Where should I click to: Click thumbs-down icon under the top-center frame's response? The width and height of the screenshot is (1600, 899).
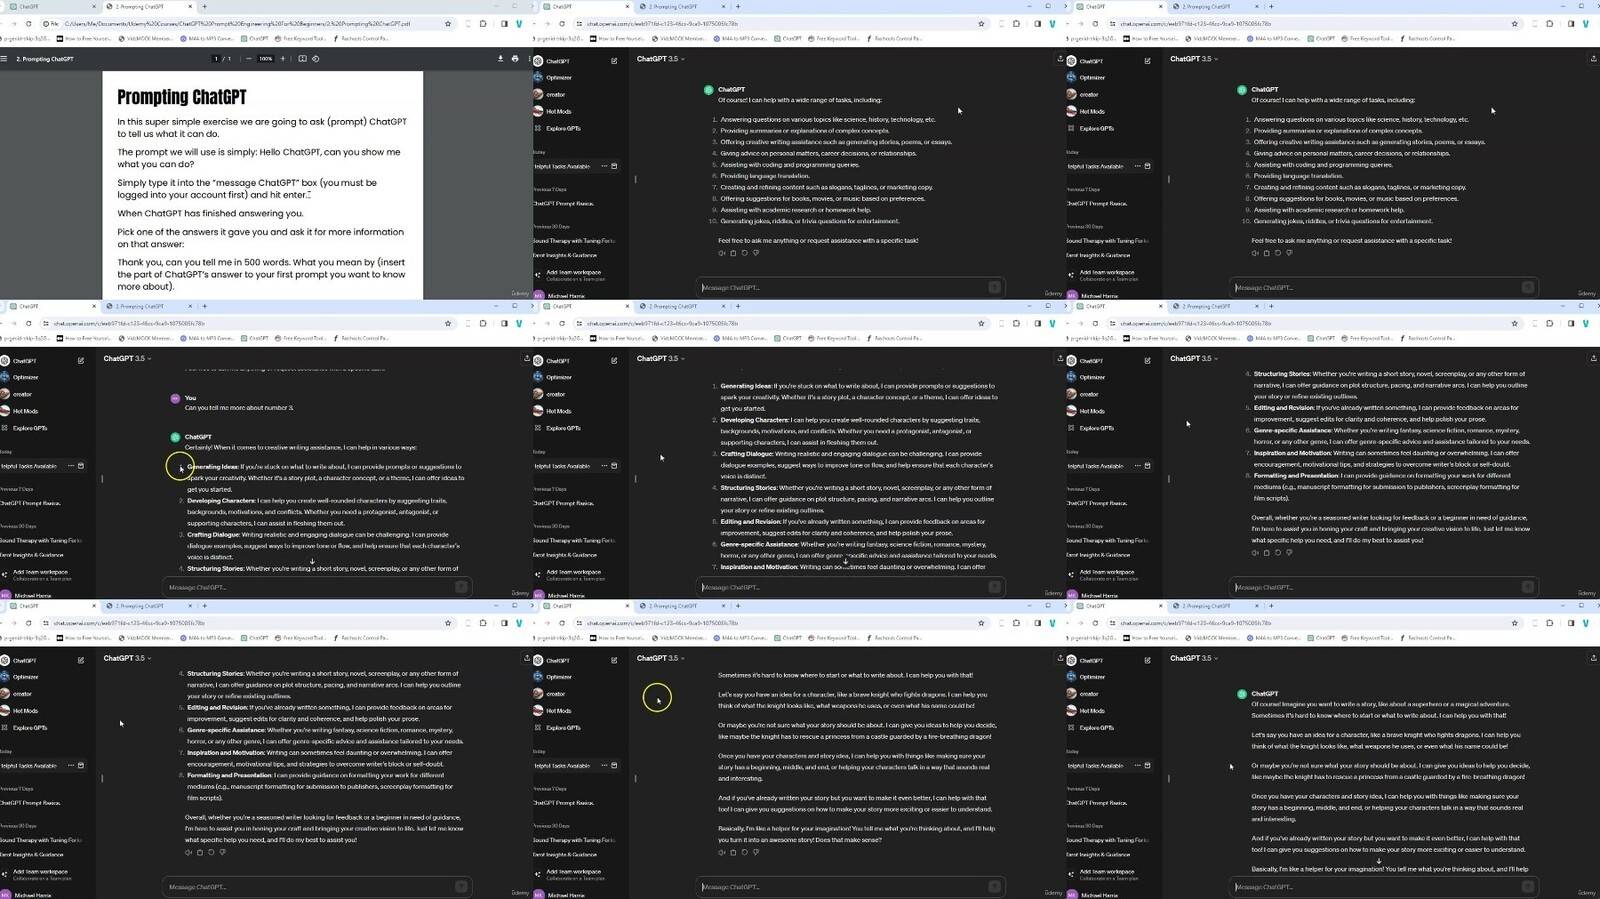(x=756, y=253)
